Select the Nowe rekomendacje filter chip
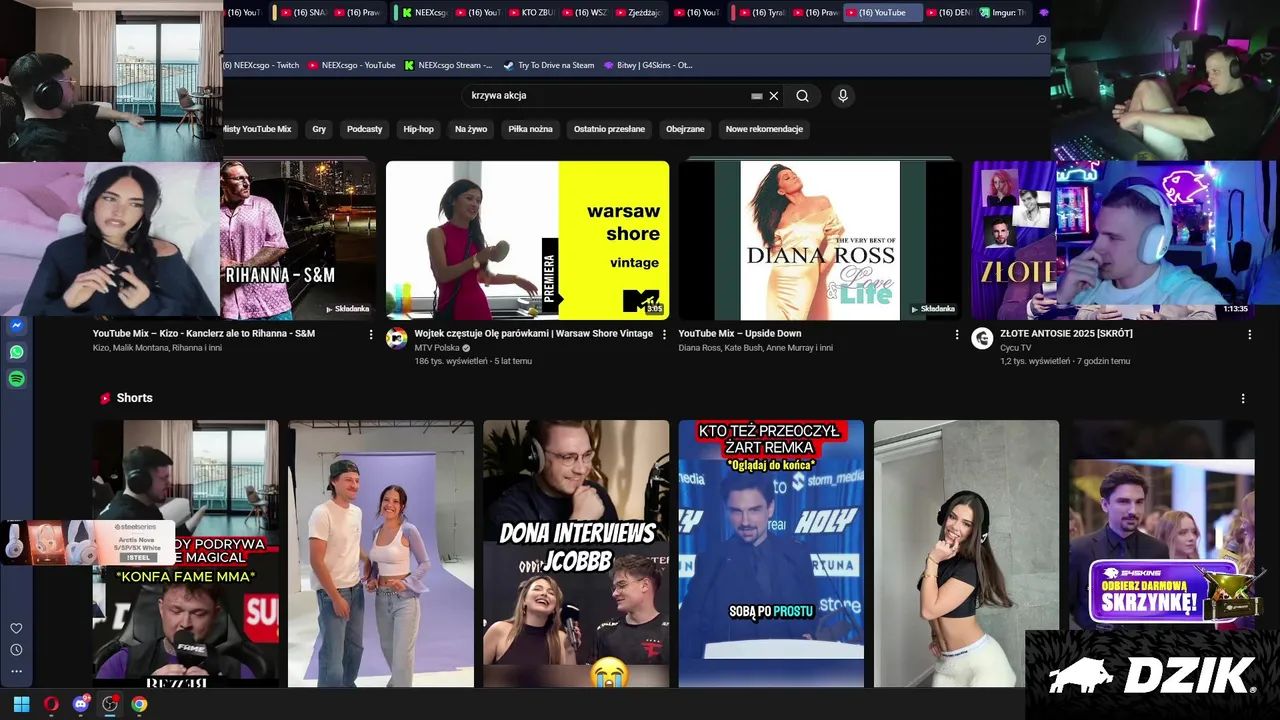The height and width of the screenshot is (720, 1280). (x=764, y=129)
